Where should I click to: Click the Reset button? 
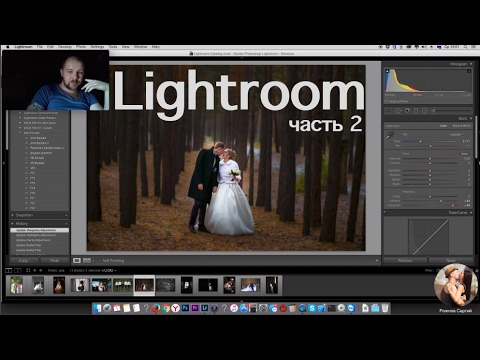point(451,260)
